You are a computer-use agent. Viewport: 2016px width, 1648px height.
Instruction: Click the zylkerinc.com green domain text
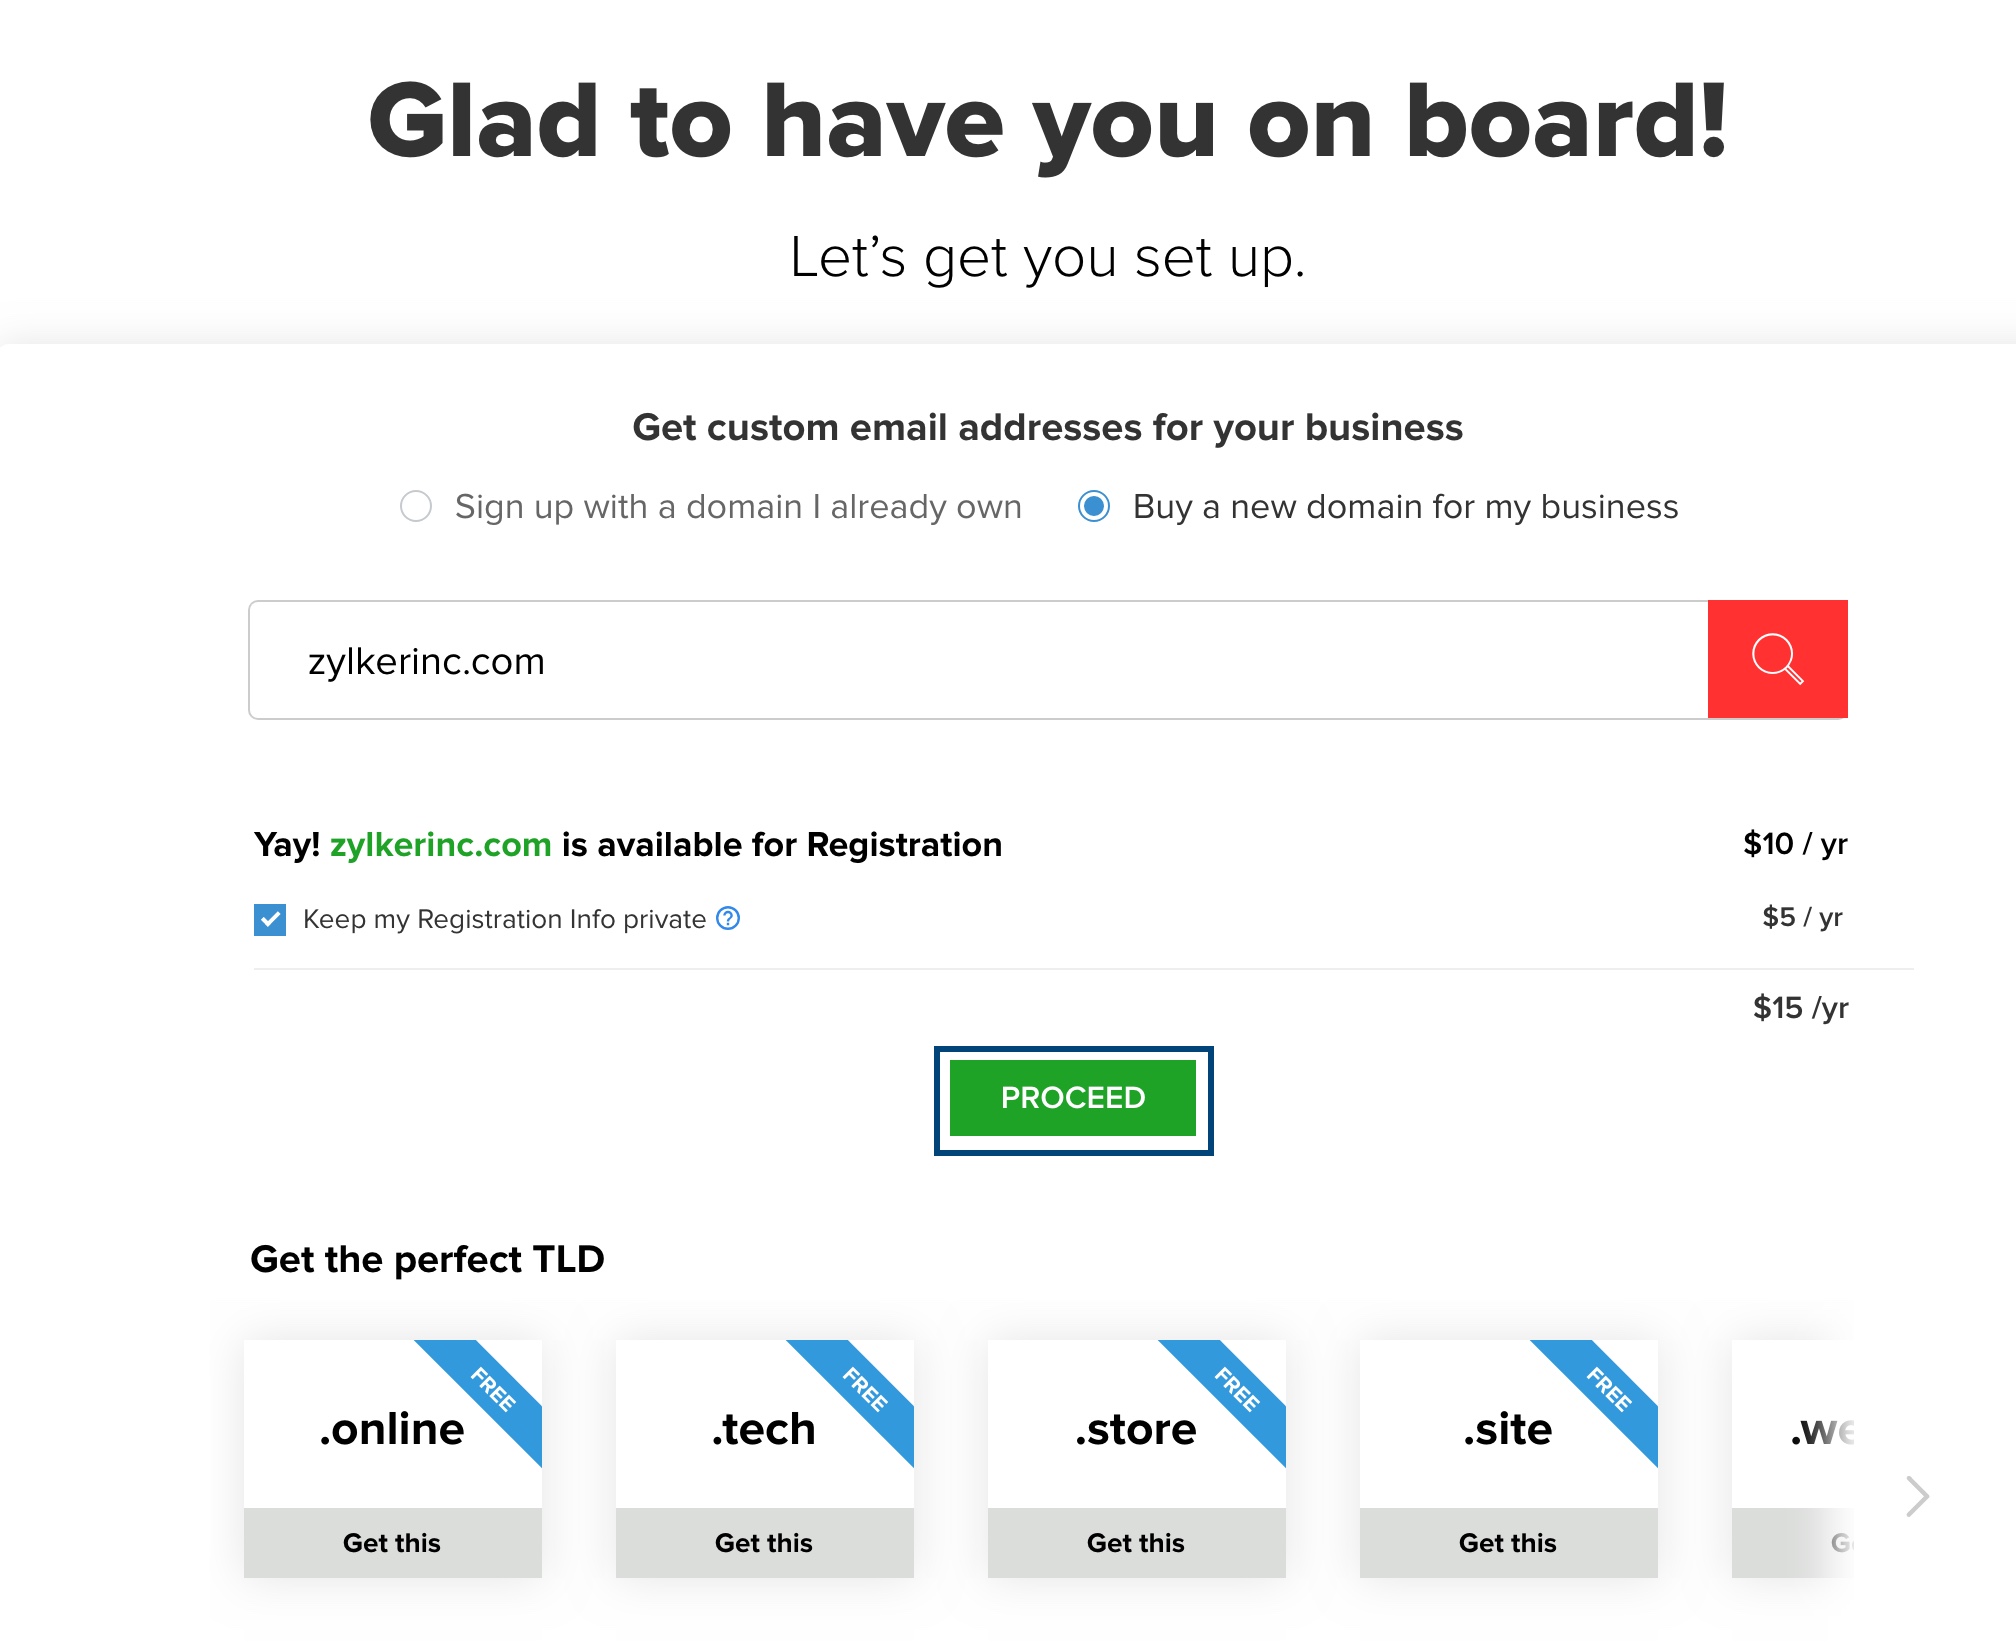(440, 845)
